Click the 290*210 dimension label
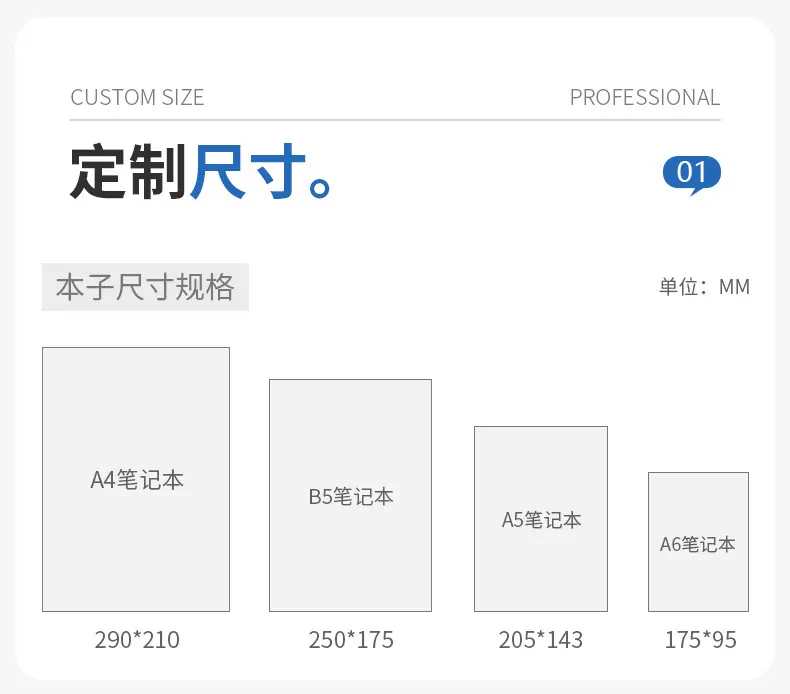The height and width of the screenshot is (694, 790). coord(137,640)
